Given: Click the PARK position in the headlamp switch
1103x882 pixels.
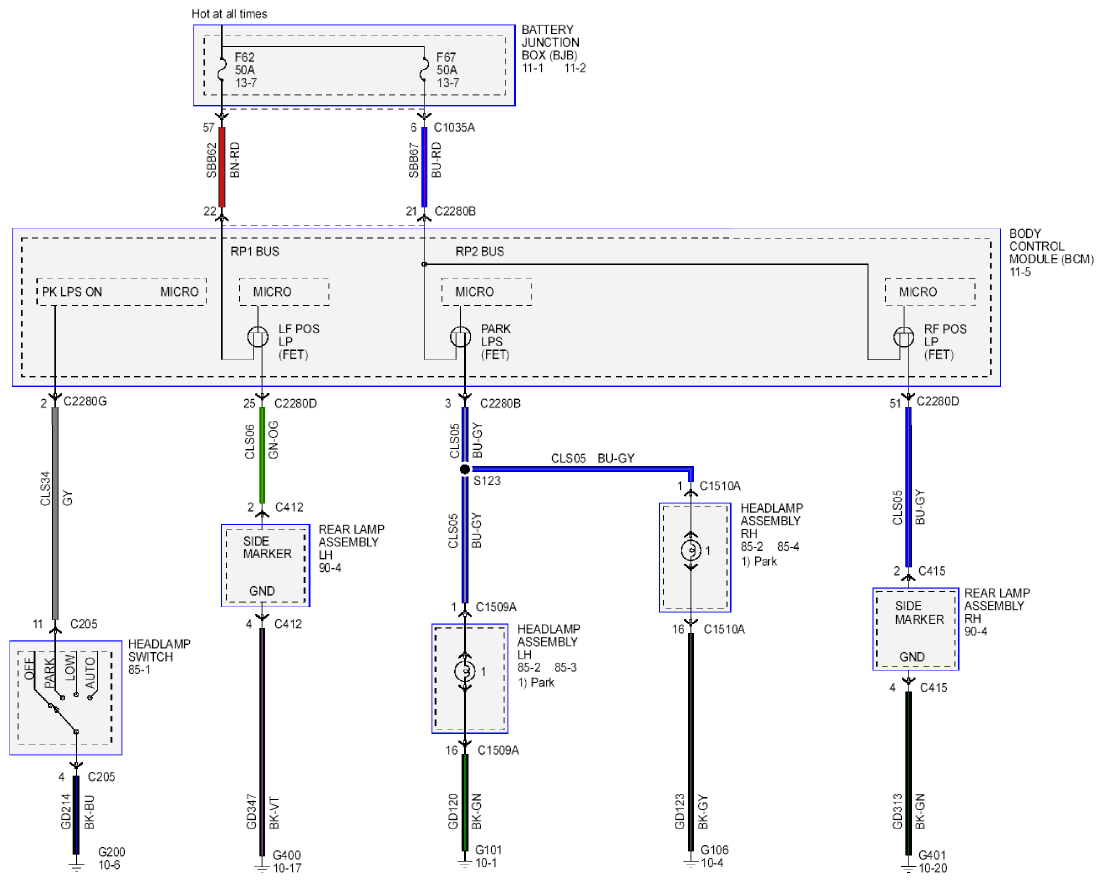Looking at the screenshot, I should pos(50,672).
